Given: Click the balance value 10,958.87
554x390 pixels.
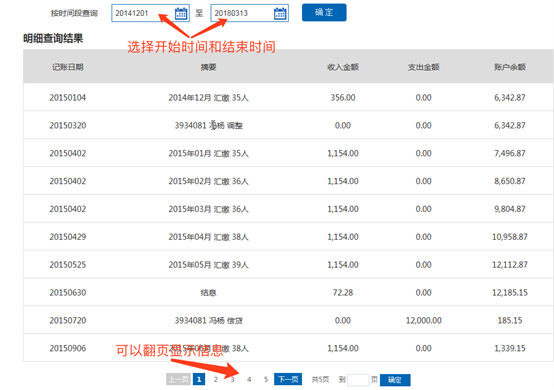Looking at the screenshot, I should (x=510, y=237).
